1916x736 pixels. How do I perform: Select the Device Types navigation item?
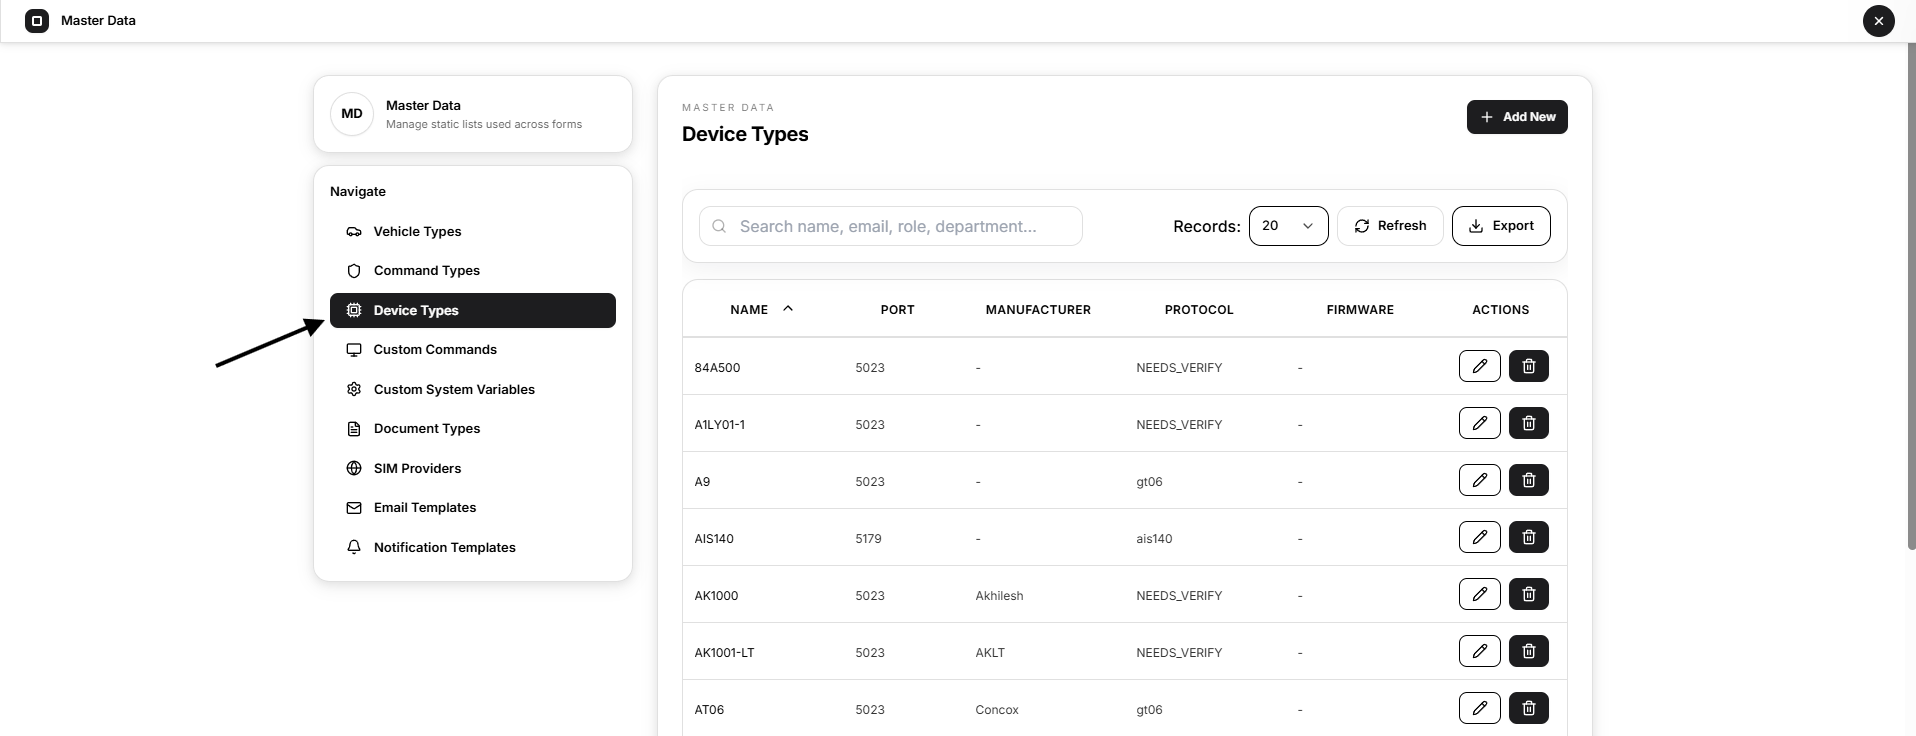(x=472, y=310)
